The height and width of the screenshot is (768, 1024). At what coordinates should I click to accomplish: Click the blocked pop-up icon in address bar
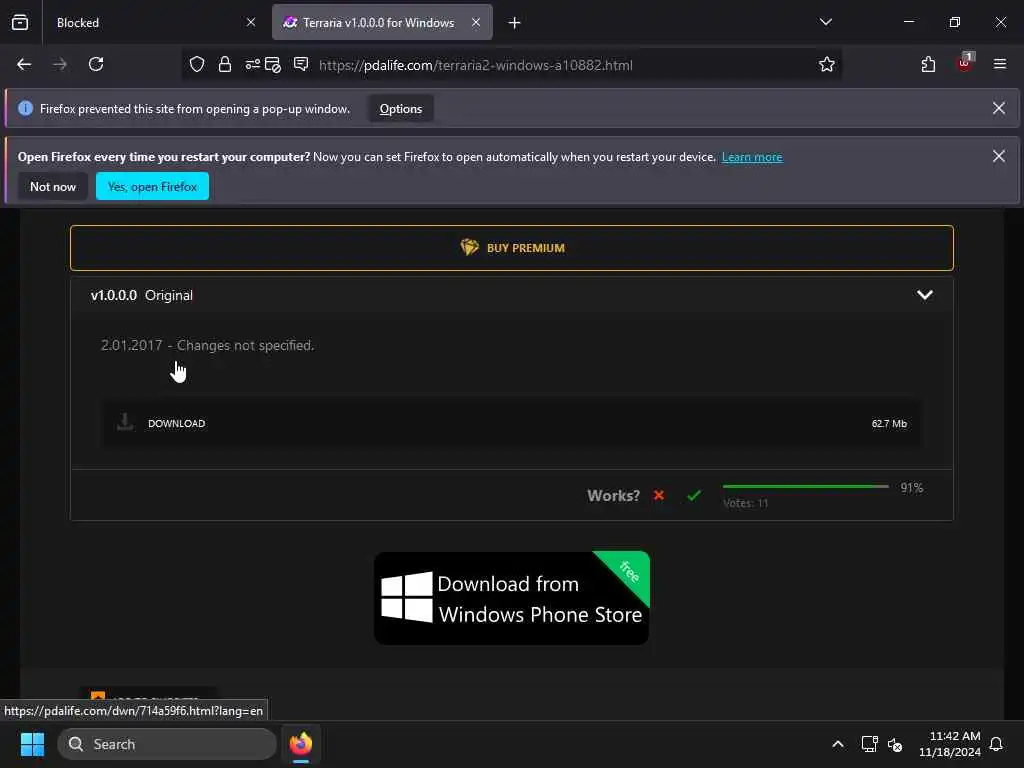pos(273,65)
